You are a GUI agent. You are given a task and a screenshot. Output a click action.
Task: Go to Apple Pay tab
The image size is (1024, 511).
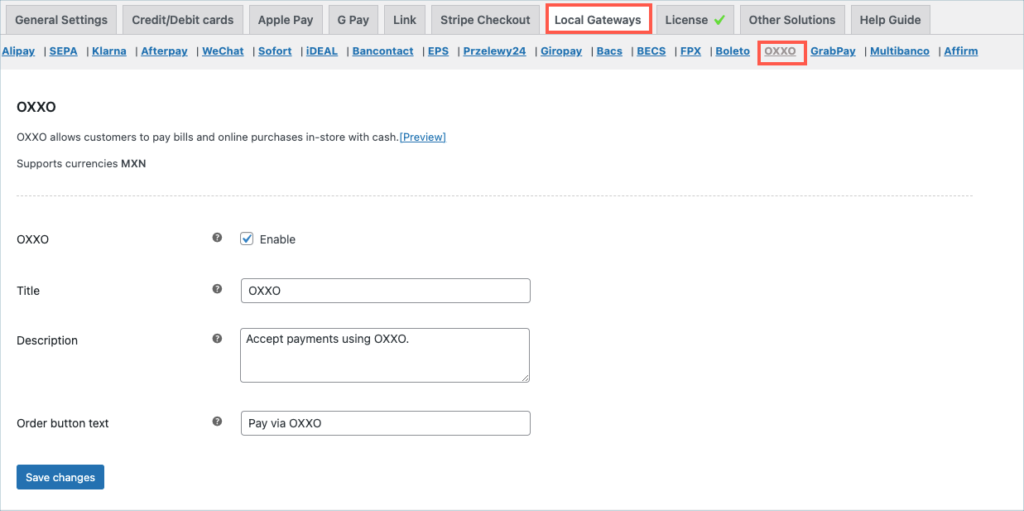pos(285,20)
